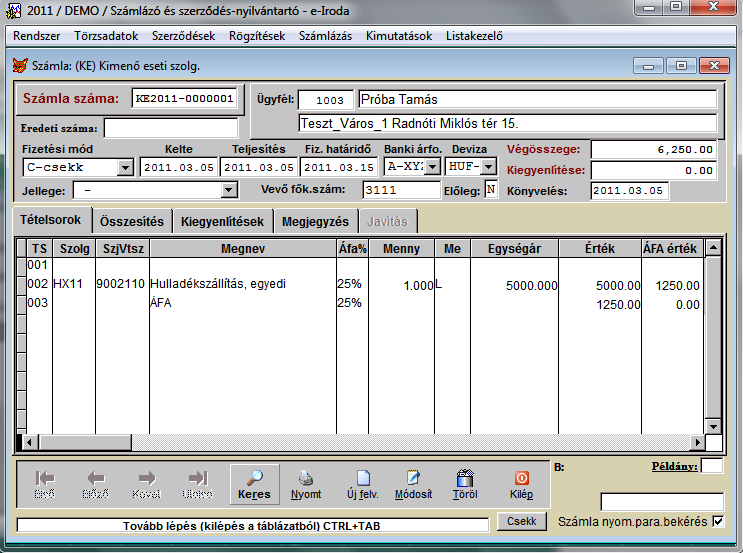Open the Deviza currency dropdown
The image size is (743, 553).
pyautogui.click(x=489, y=167)
